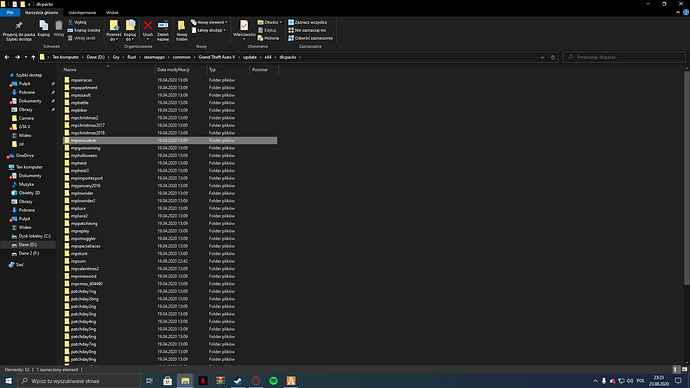
Task: Click Nie zaznaczaj nic
Action: pos(307,30)
